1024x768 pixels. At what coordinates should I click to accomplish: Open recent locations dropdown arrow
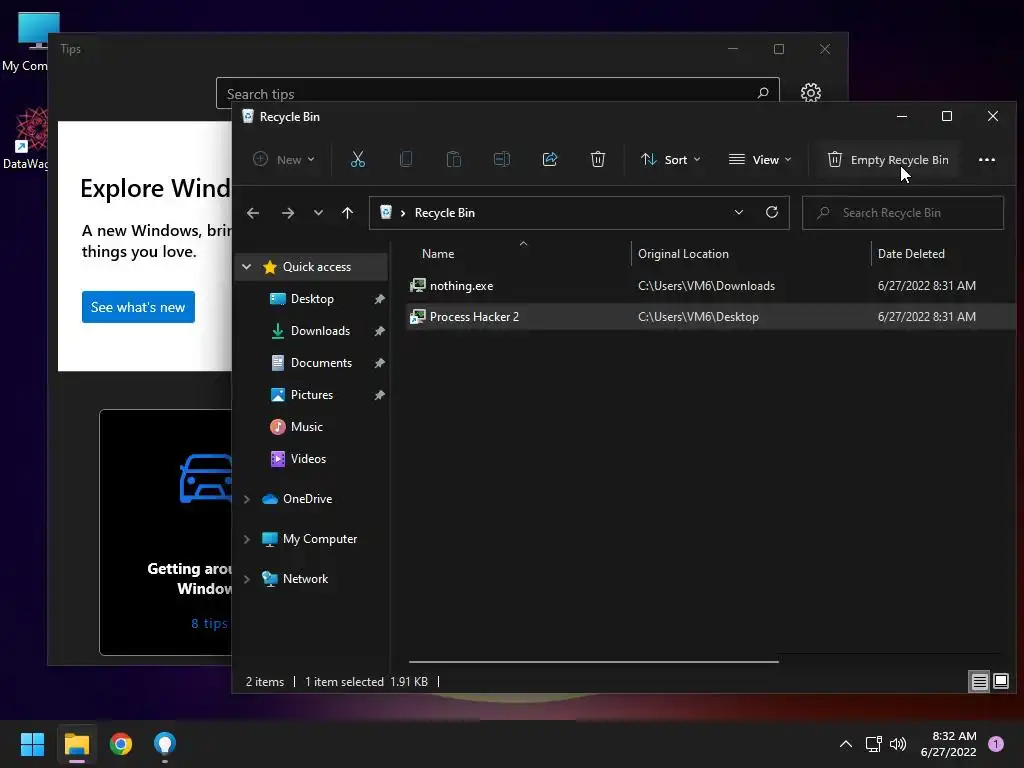318,213
